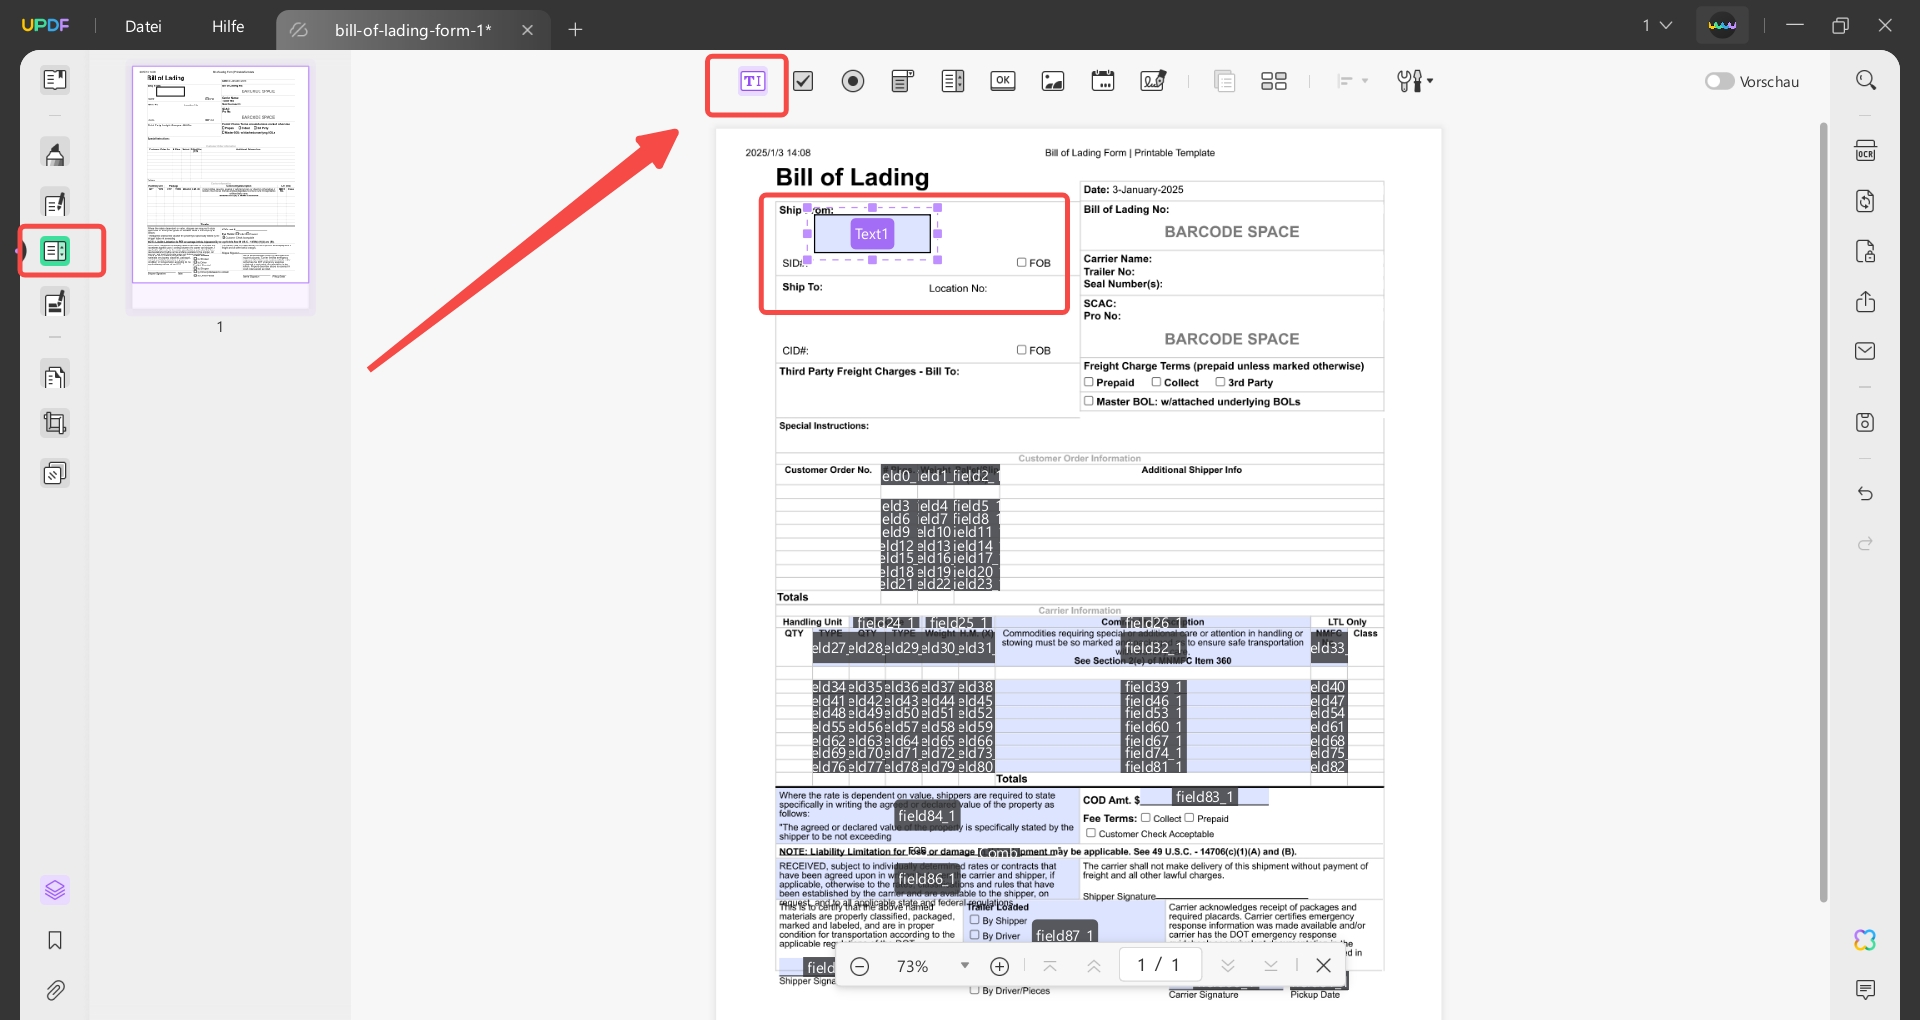Choose the Date field tool

click(x=1103, y=81)
